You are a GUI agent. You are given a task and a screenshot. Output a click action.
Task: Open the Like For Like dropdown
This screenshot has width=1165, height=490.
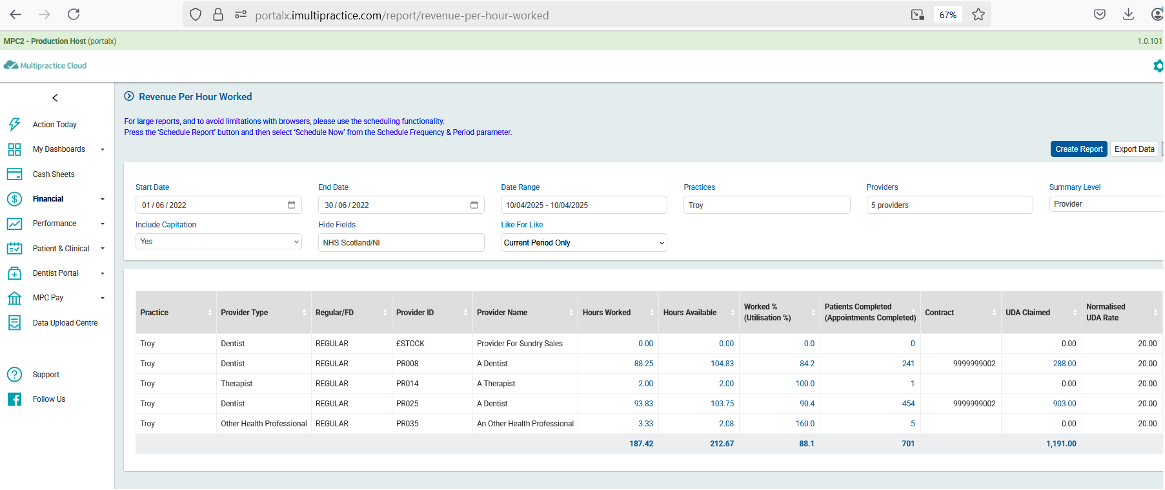pyautogui.click(x=584, y=243)
